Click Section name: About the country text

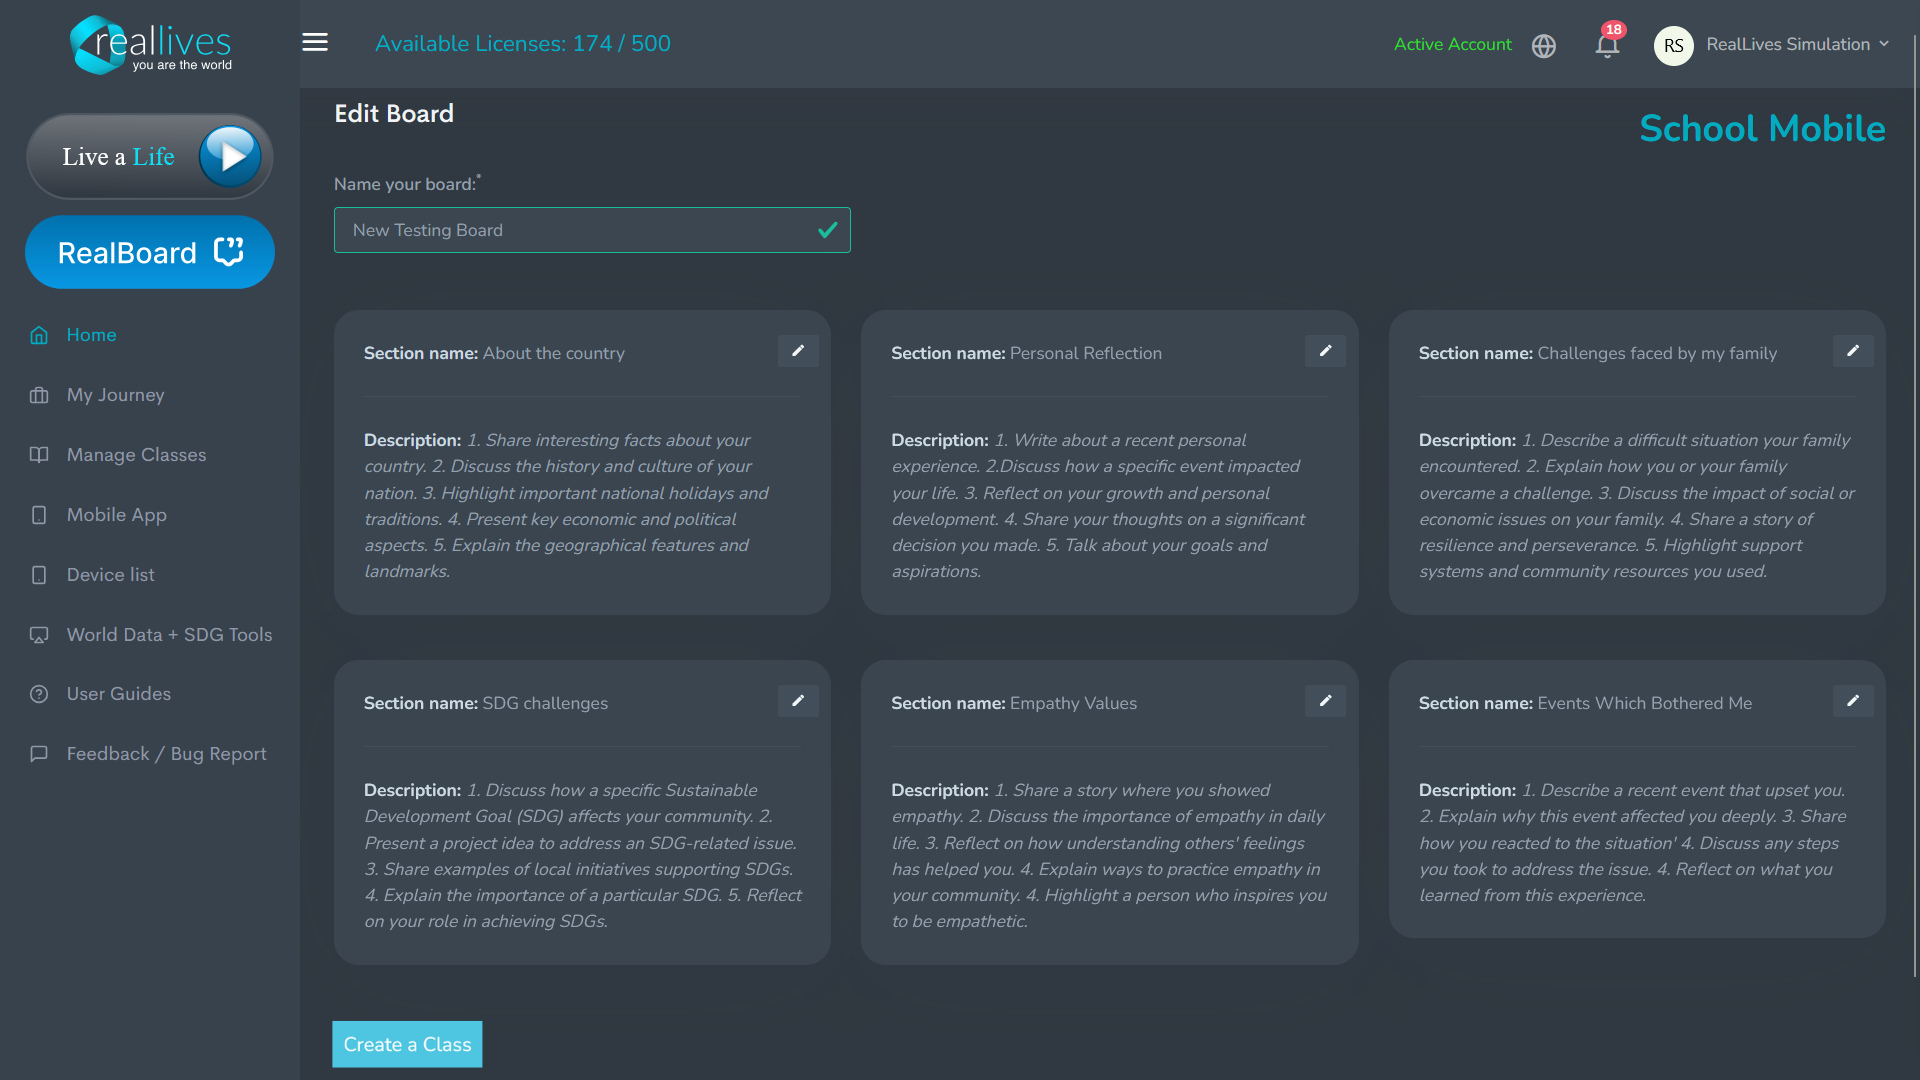(x=494, y=353)
